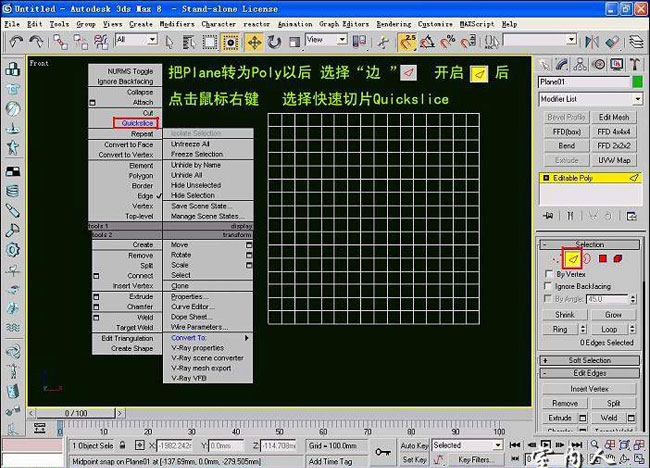
Task: Open the Modifiers menu
Action: coord(177,24)
